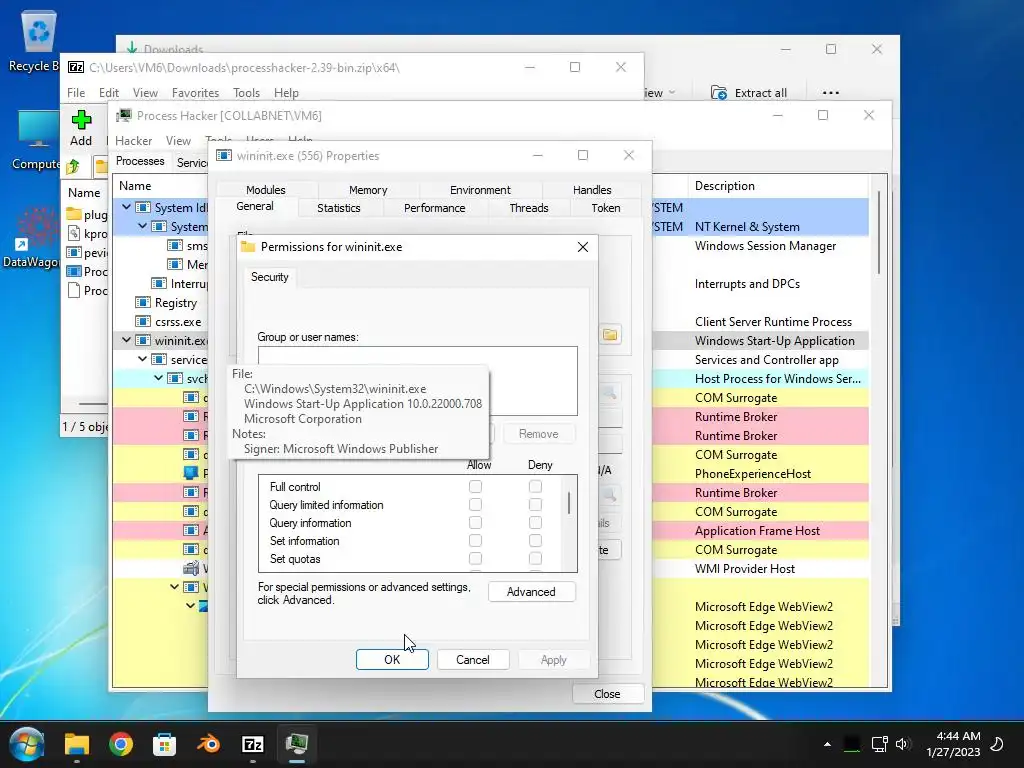Open View dropdown in Downloads window
This screenshot has height=768, width=1024.
click(x=658, y=93)
